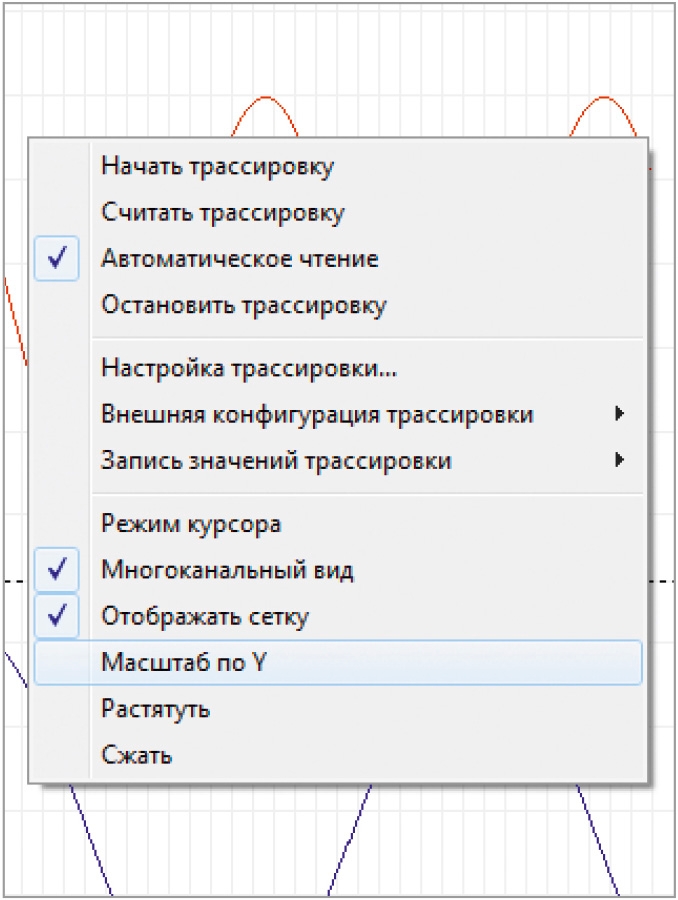Select Начать трассировку menu entry
This screenshot has width=678, height=900.
coord(338,166)
